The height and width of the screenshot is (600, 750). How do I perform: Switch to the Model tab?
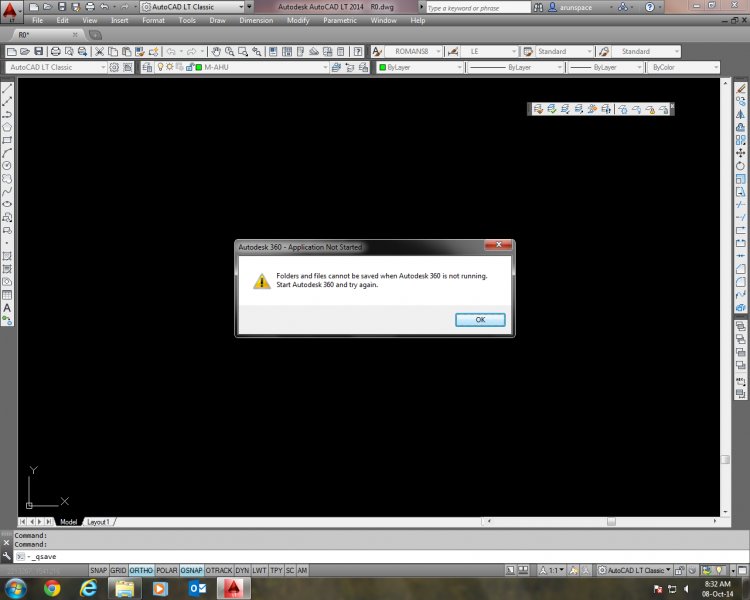point(68,522)
